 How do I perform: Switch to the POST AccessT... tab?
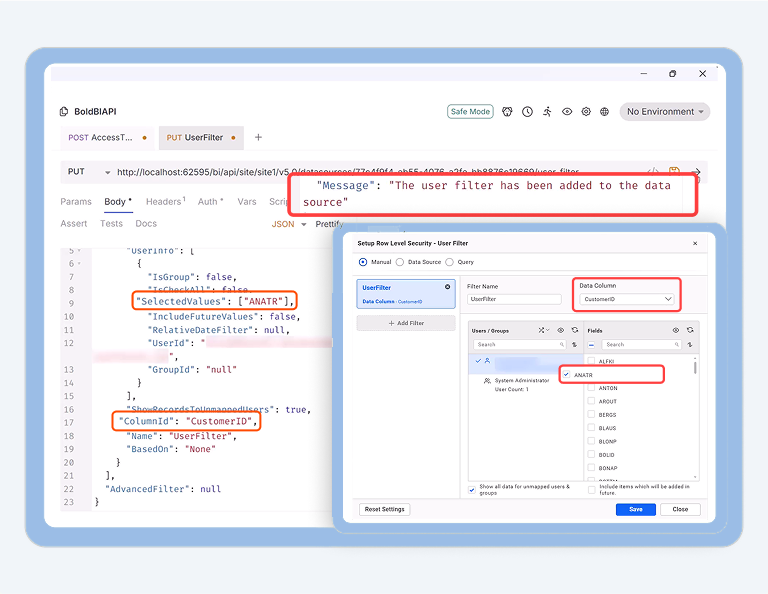coord(107,138)
